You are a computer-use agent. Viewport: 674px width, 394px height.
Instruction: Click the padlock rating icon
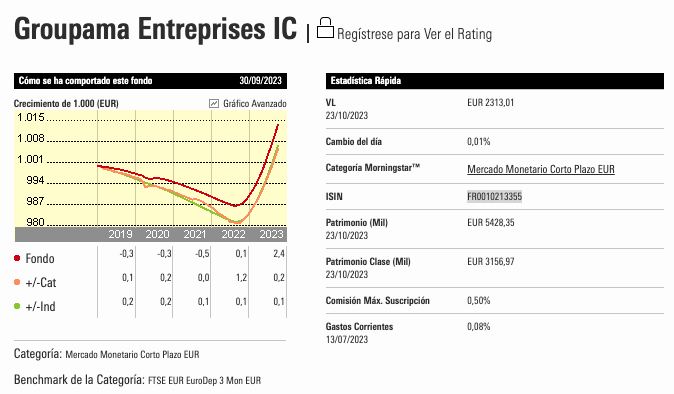coord(325,28)
